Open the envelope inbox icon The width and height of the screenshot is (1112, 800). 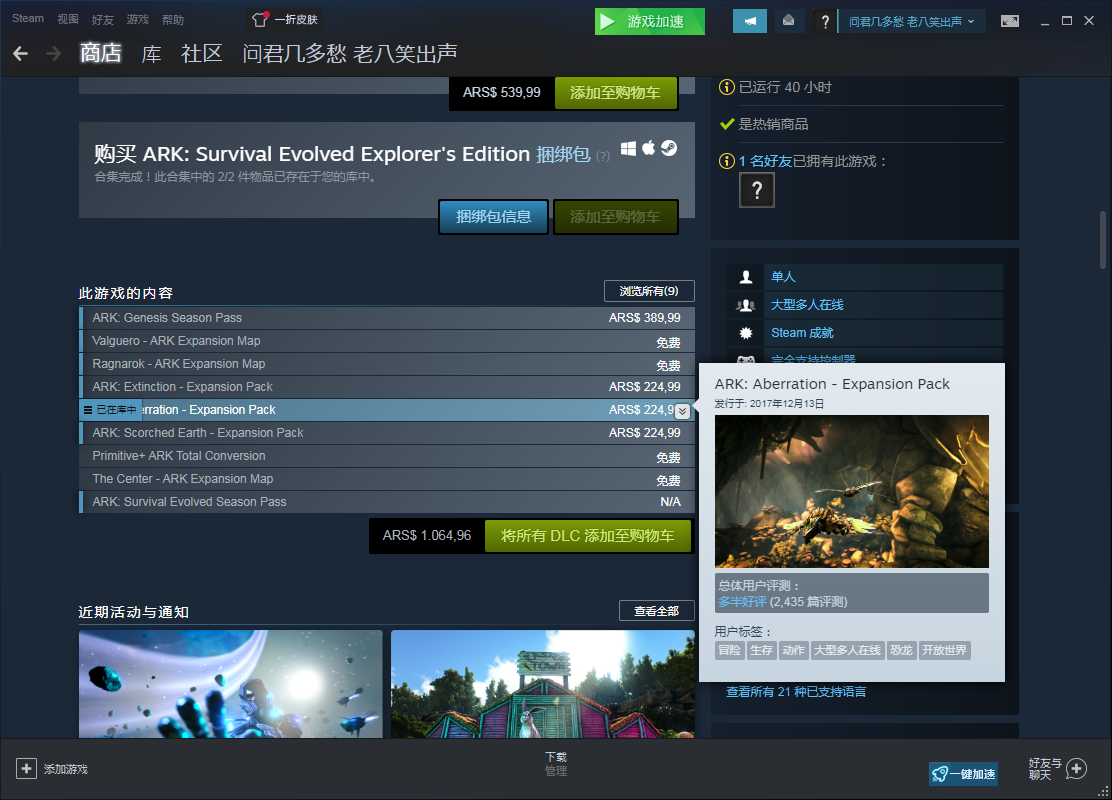point(788,21)
